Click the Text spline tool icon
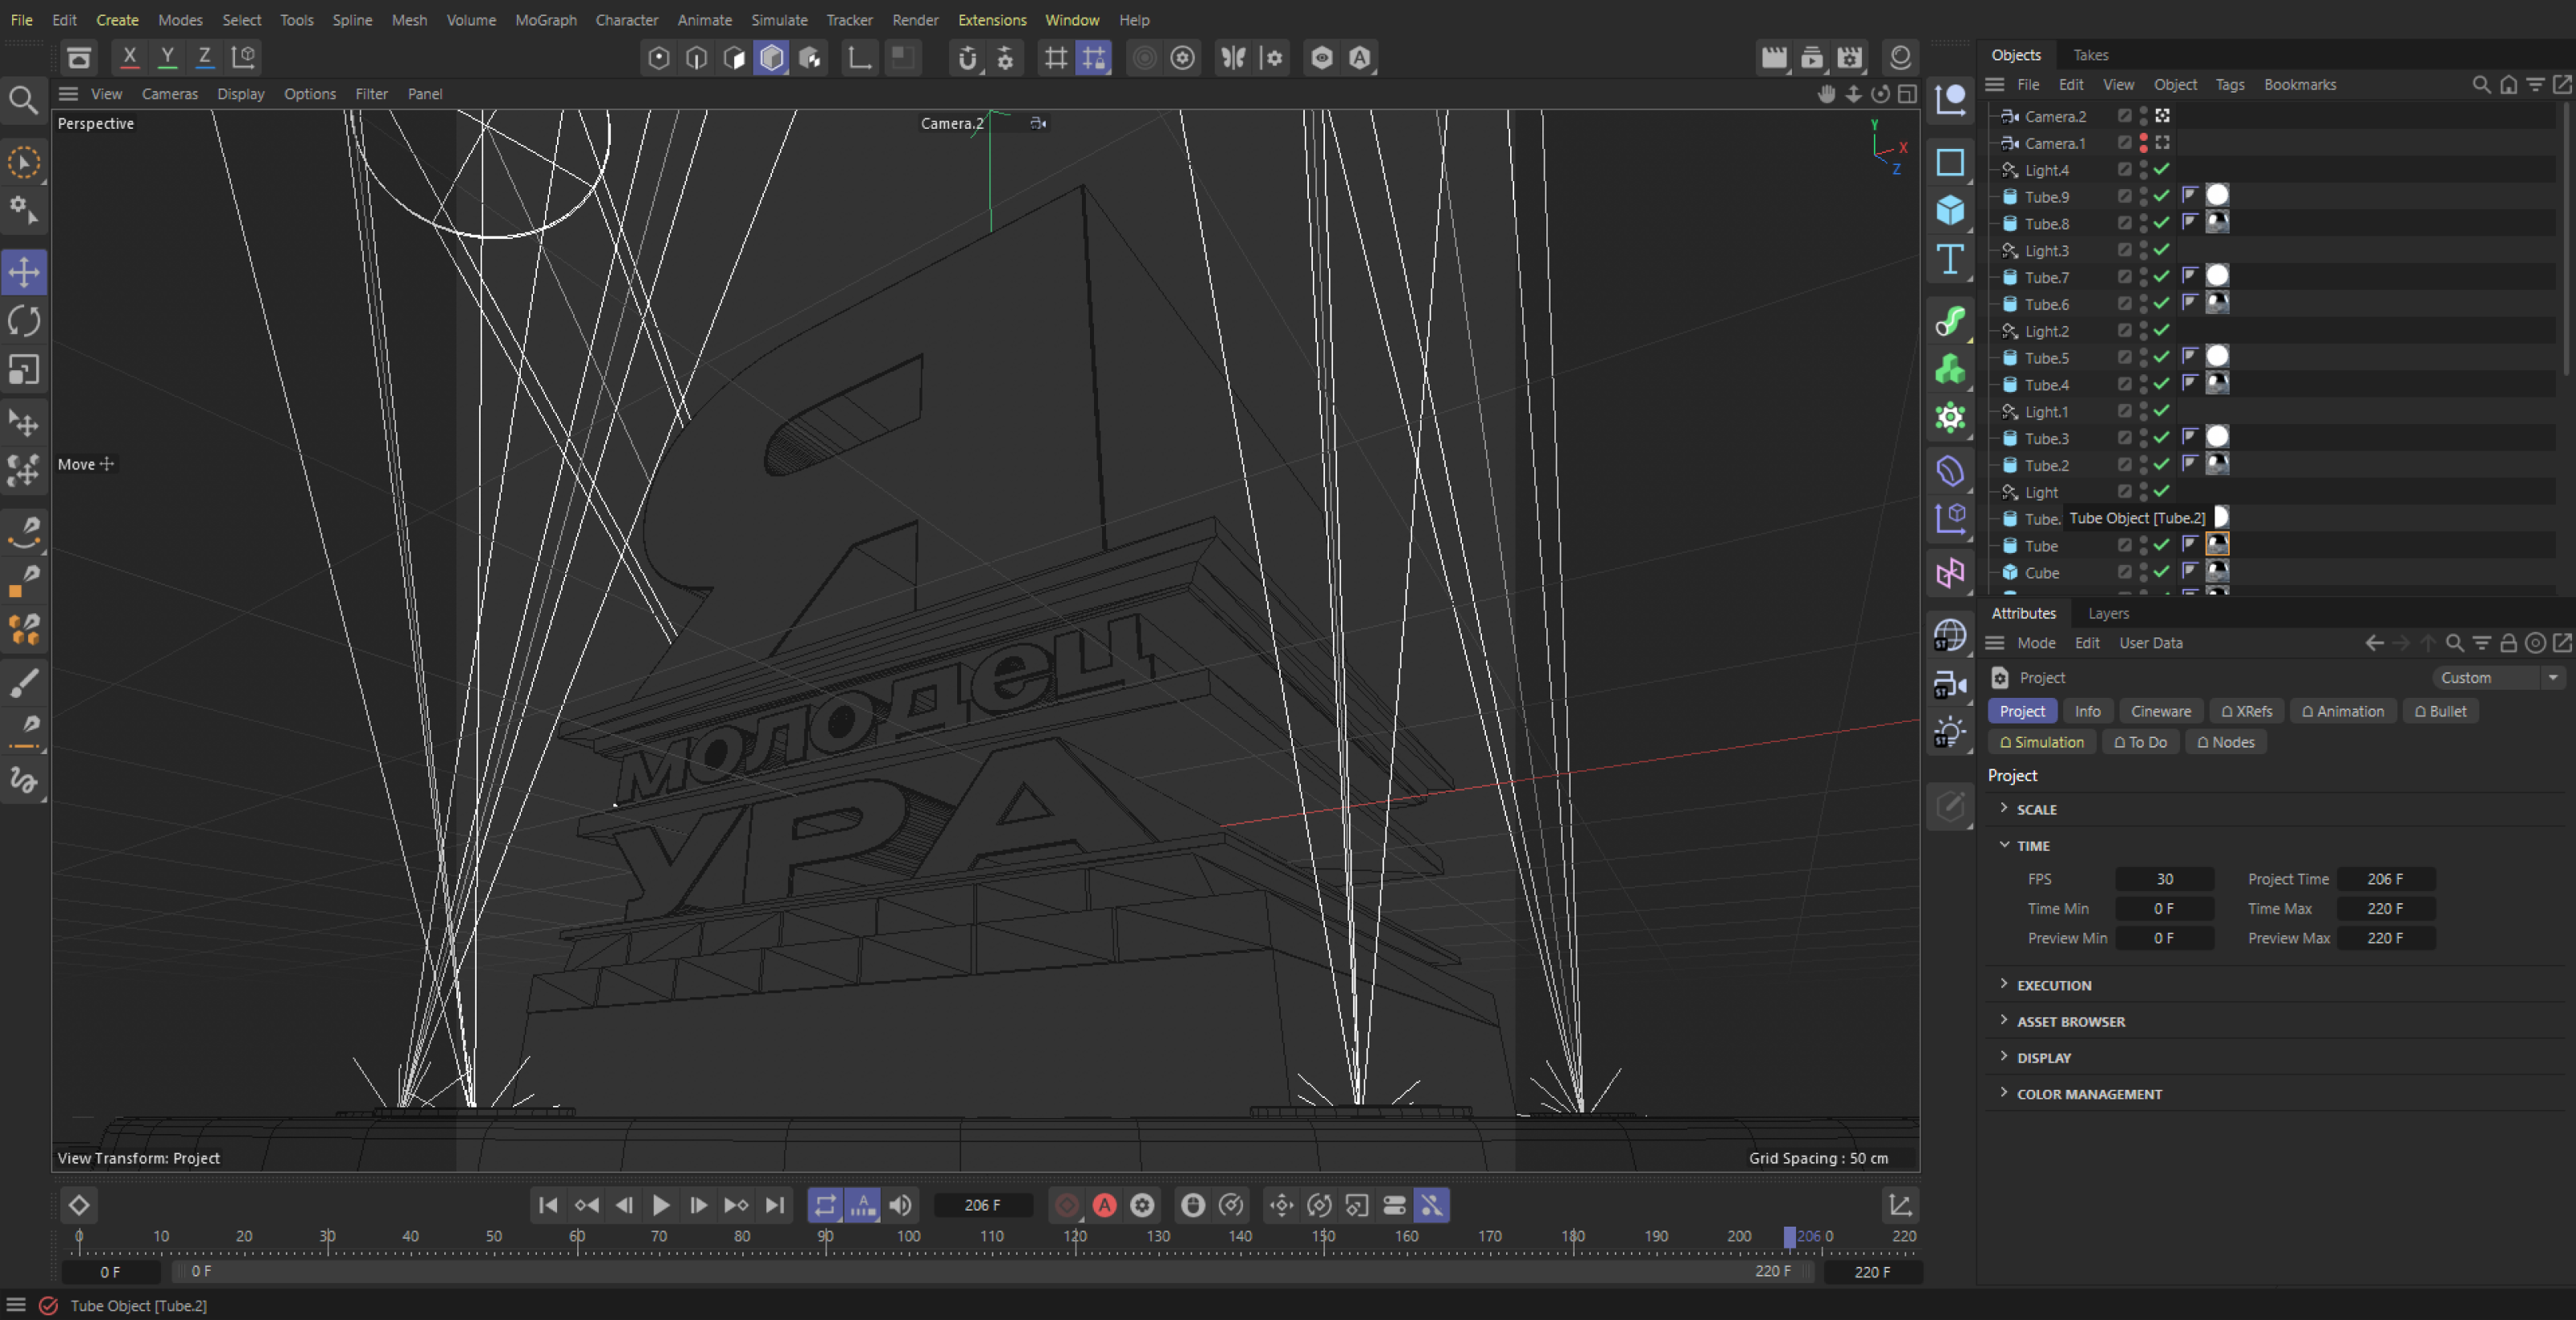Screen dimensions: 2576x1320 1950,260
